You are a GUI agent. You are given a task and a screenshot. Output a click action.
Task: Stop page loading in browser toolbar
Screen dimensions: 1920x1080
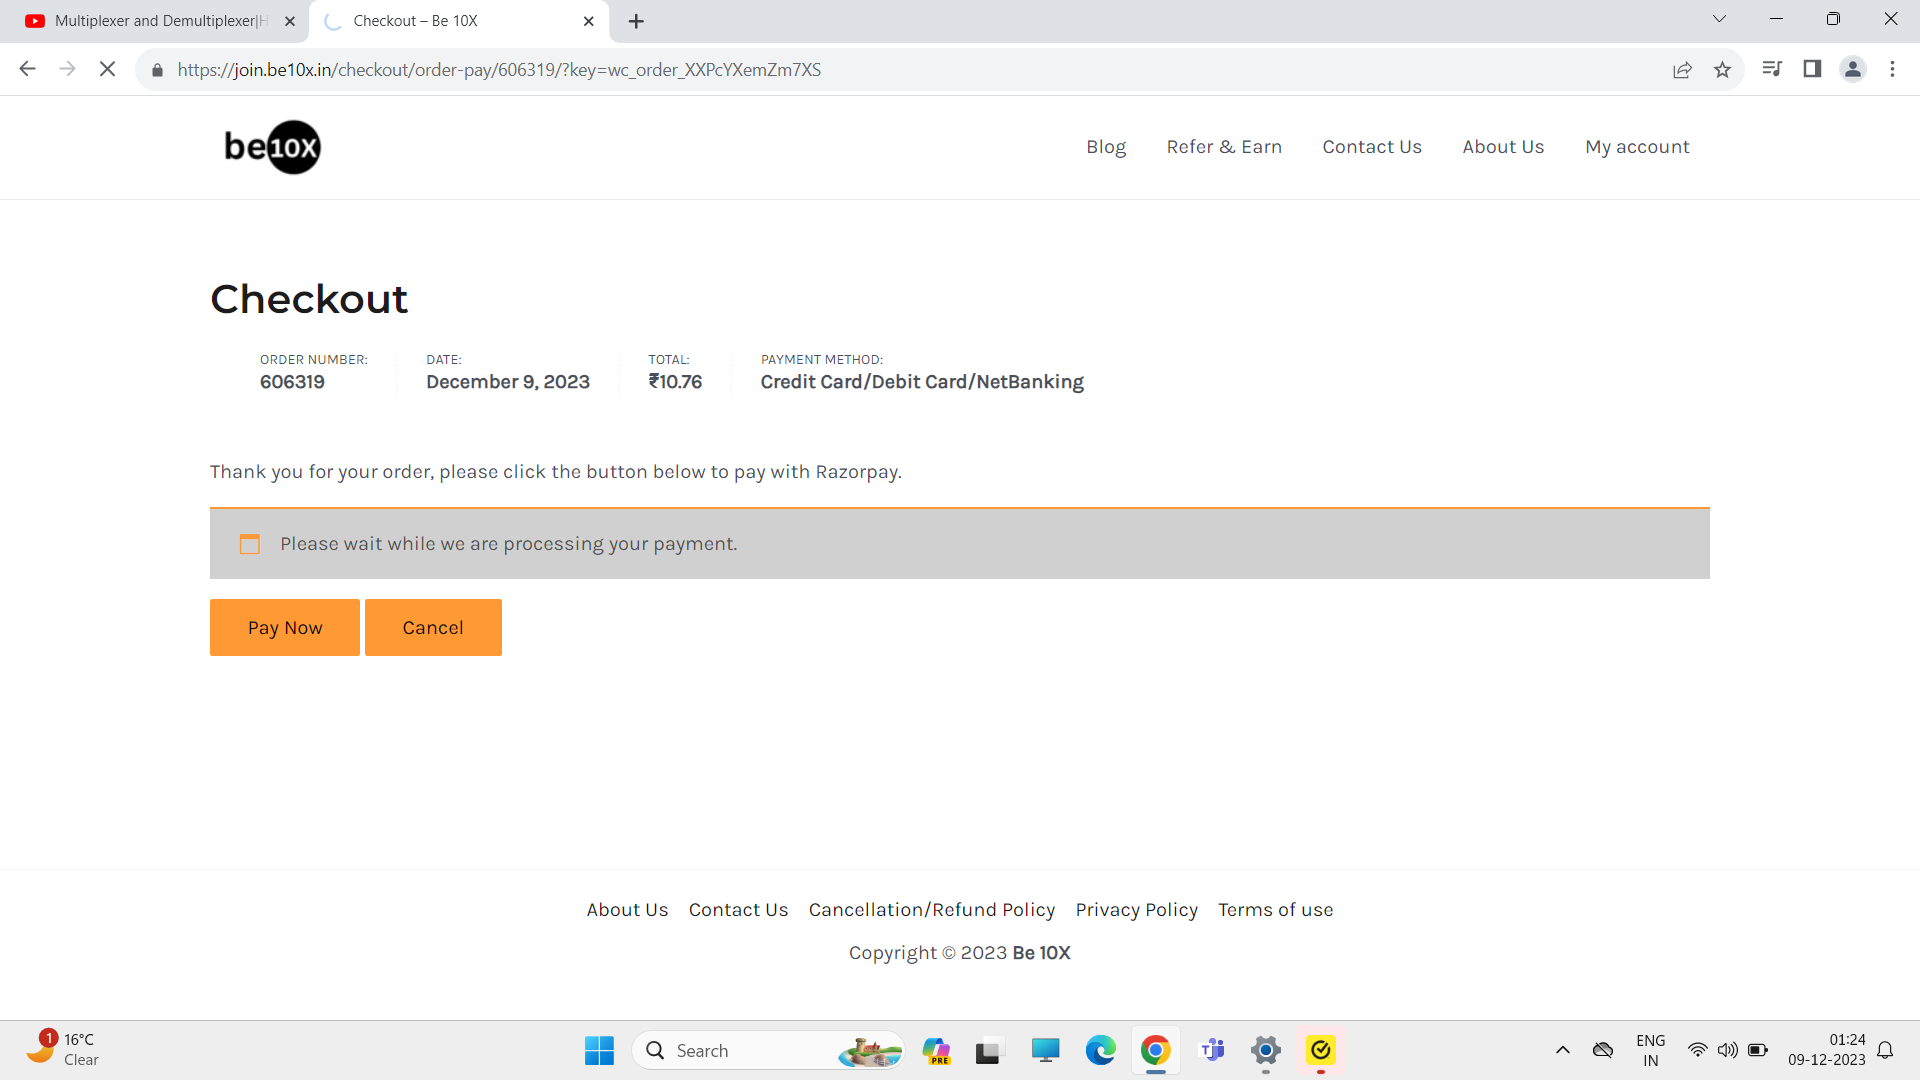tap(107, 69)
